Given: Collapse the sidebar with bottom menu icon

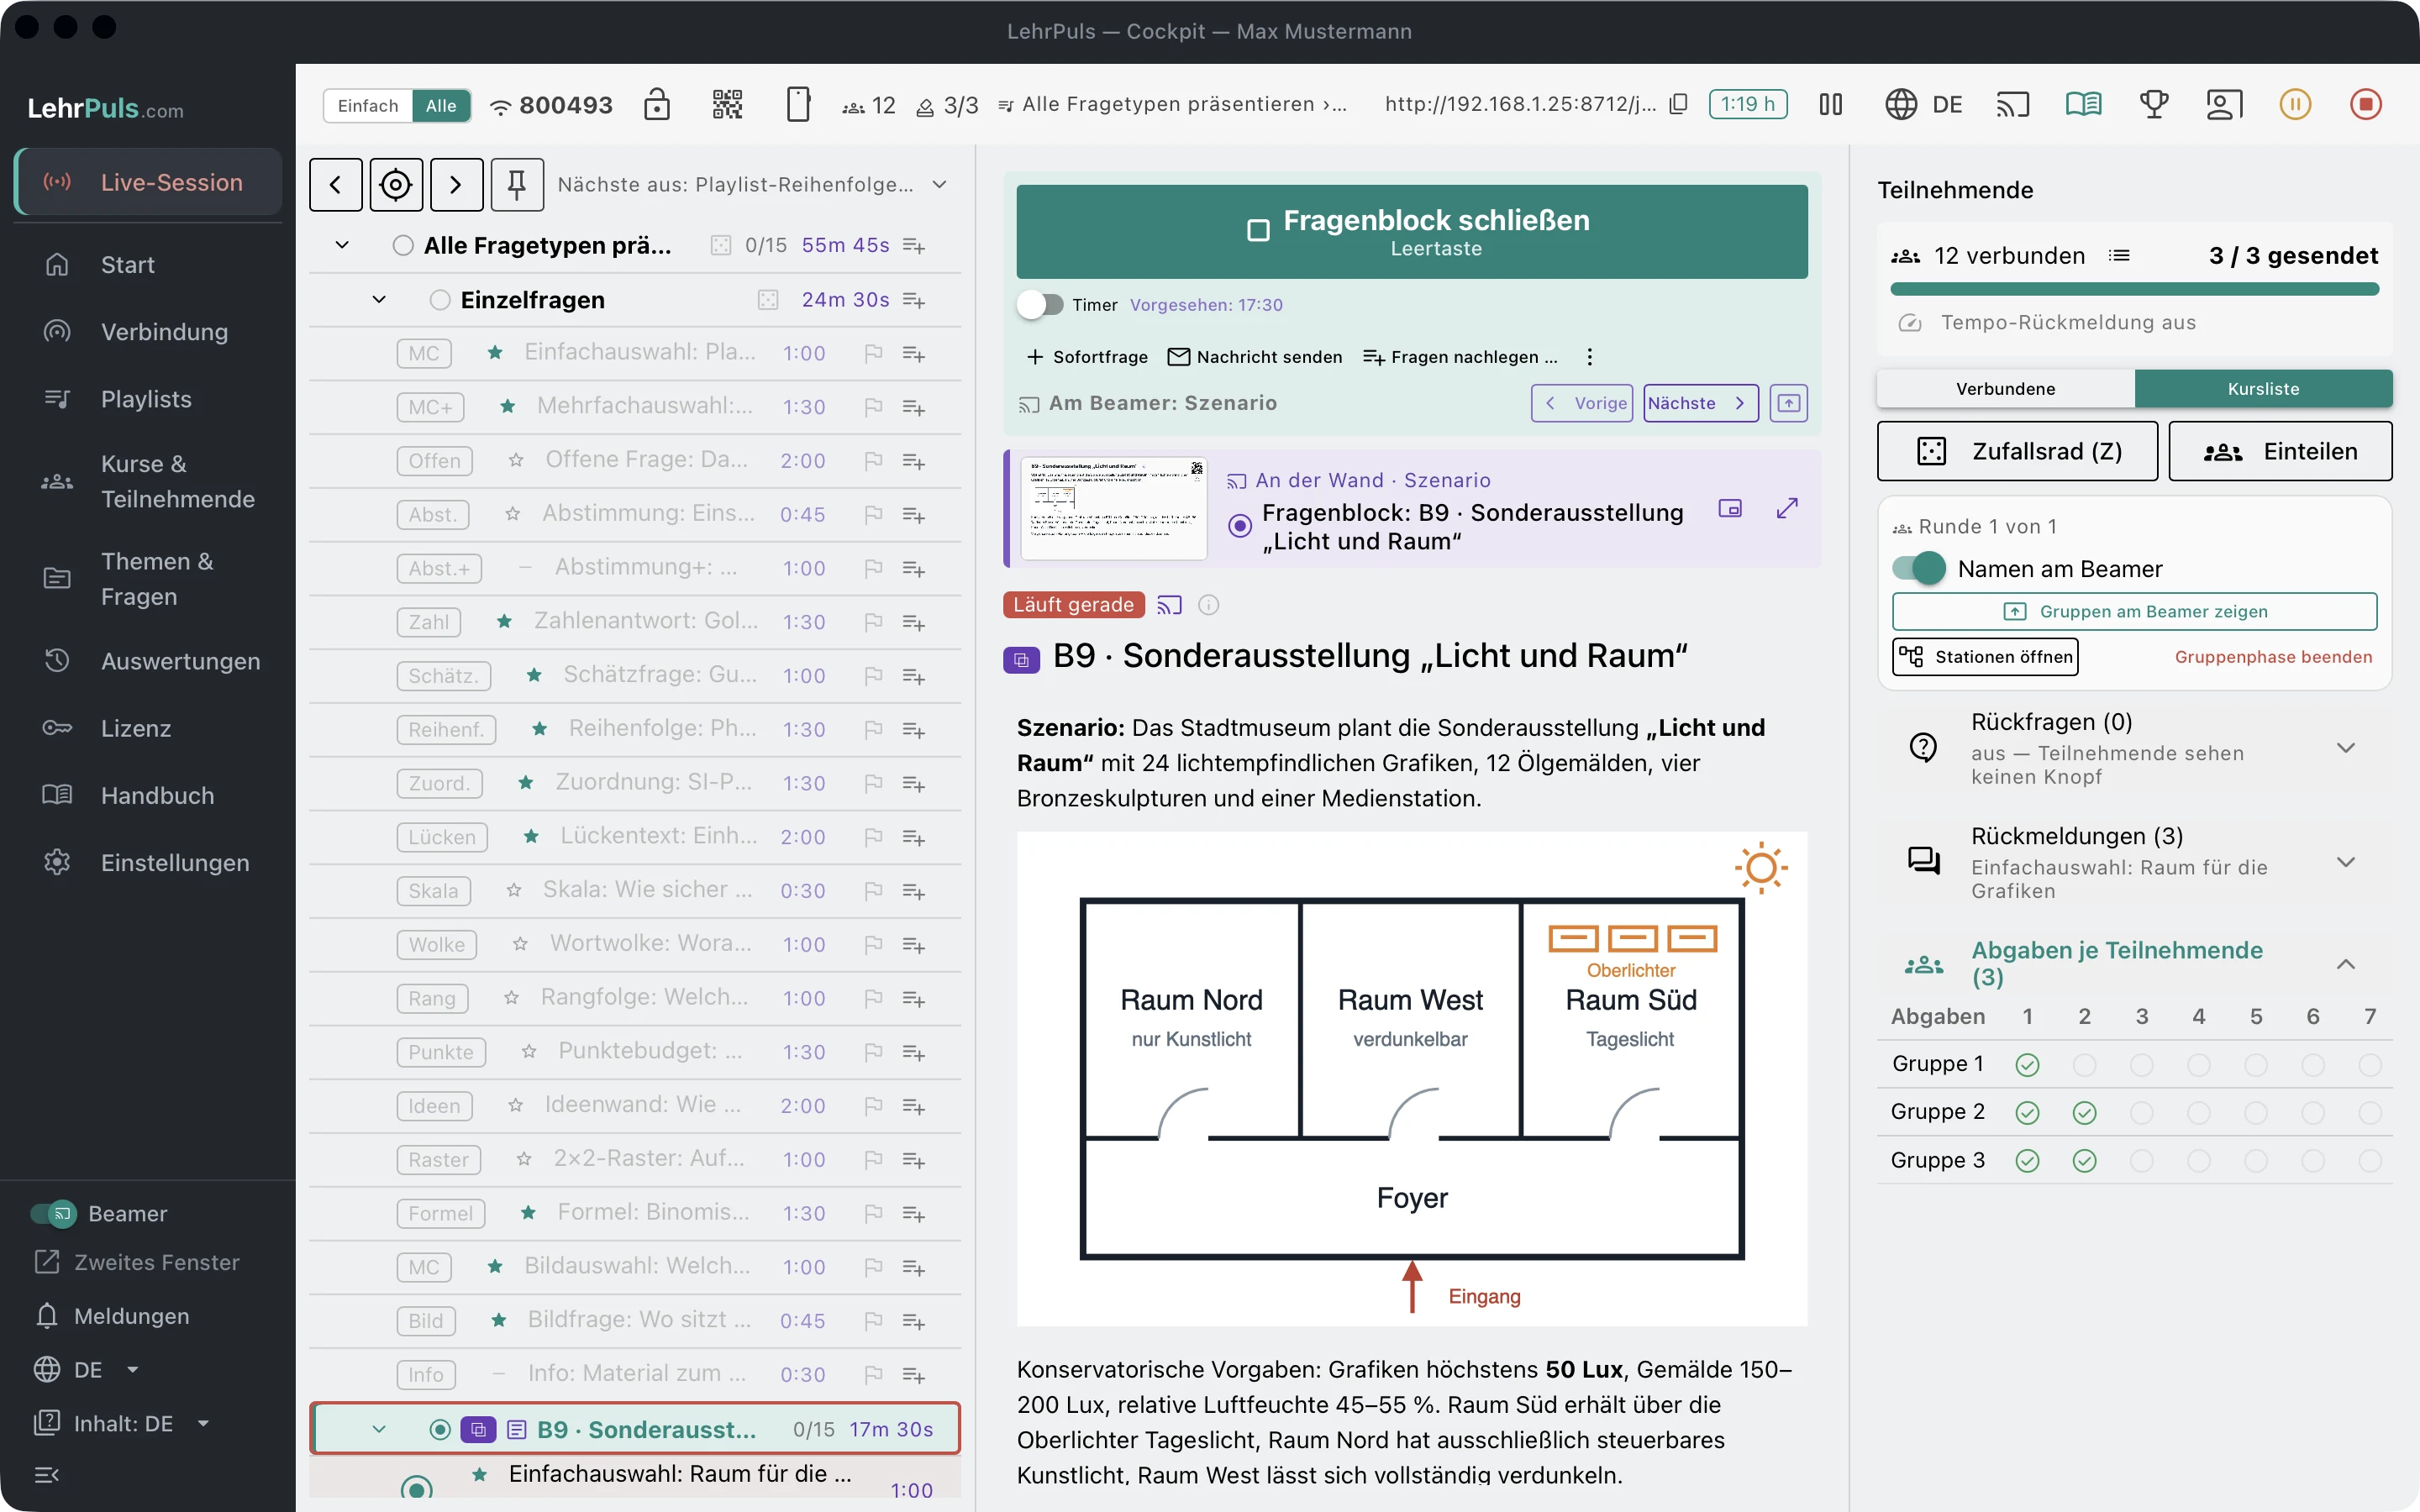Looking at the screenshot, I should 47,1474.
